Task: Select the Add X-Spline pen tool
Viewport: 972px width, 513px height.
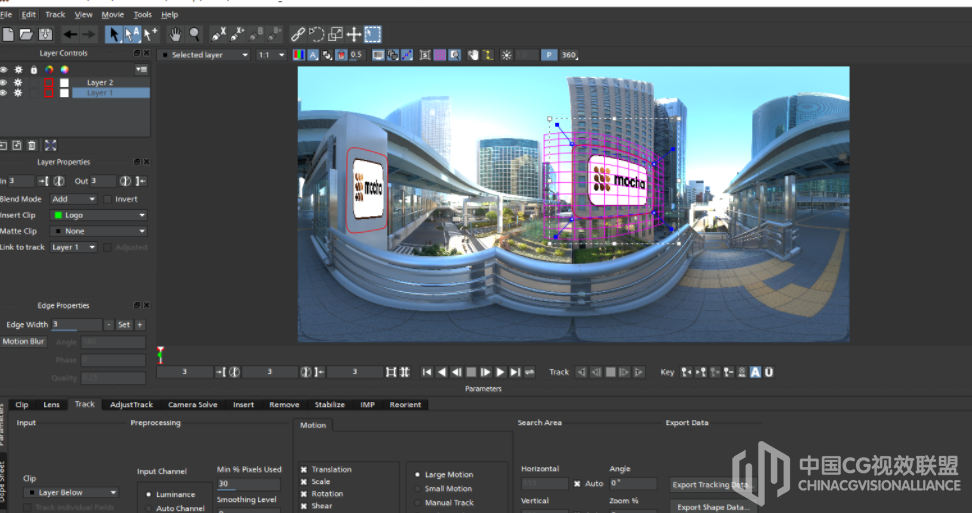Action: coord(237,34)
